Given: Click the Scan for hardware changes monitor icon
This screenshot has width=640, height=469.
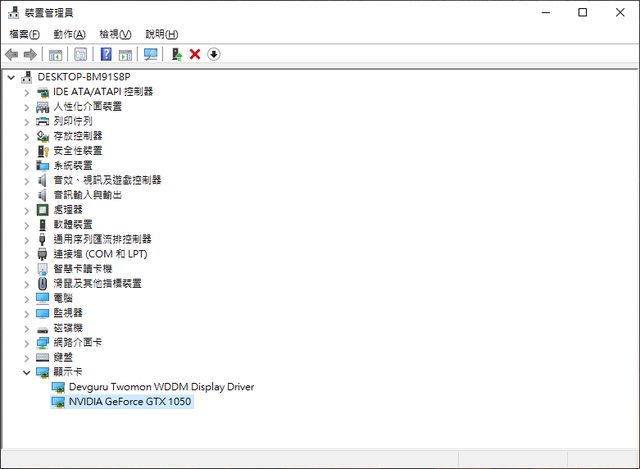Looking at the screenshot, I should coord(151,54).
